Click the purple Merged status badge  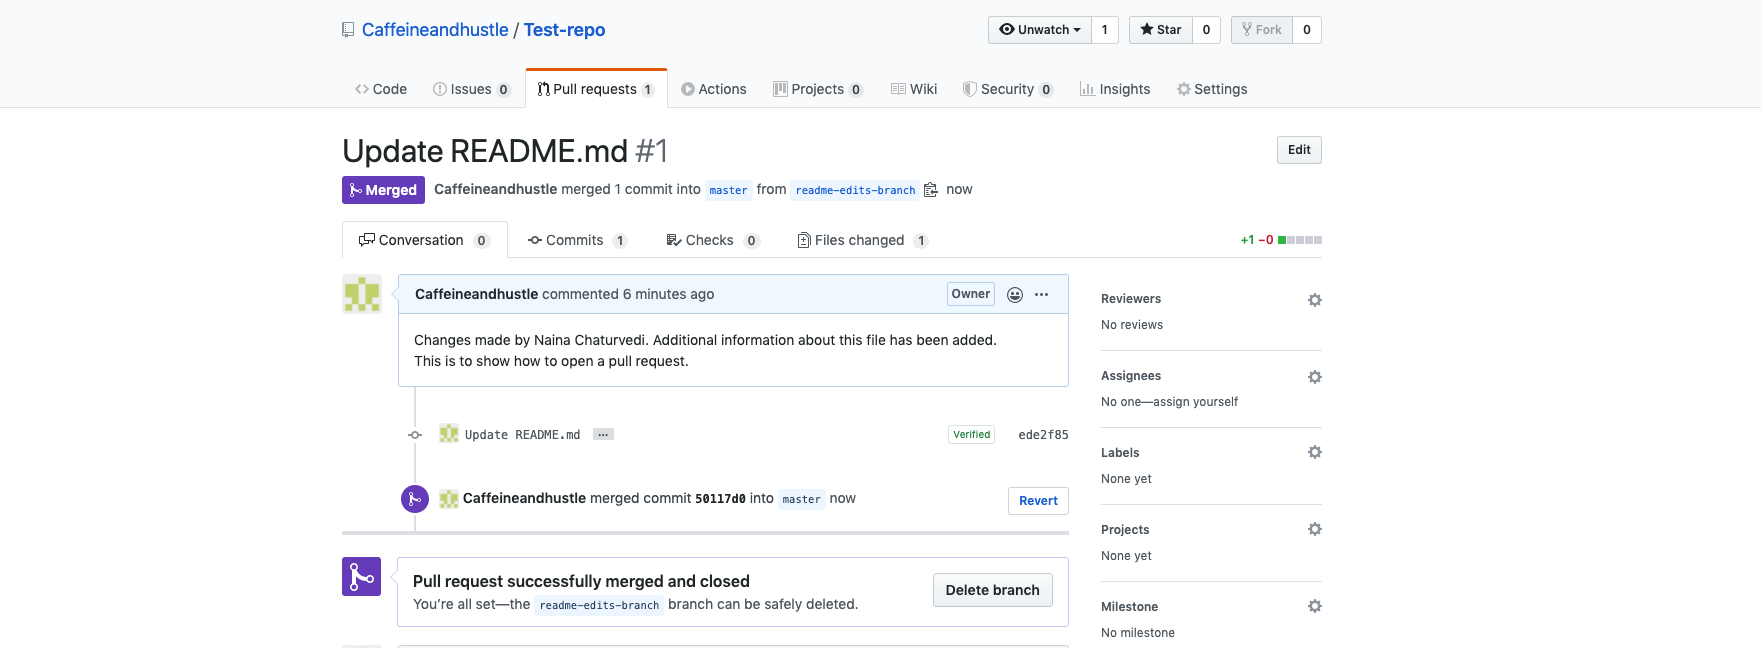tap(383, 190)
